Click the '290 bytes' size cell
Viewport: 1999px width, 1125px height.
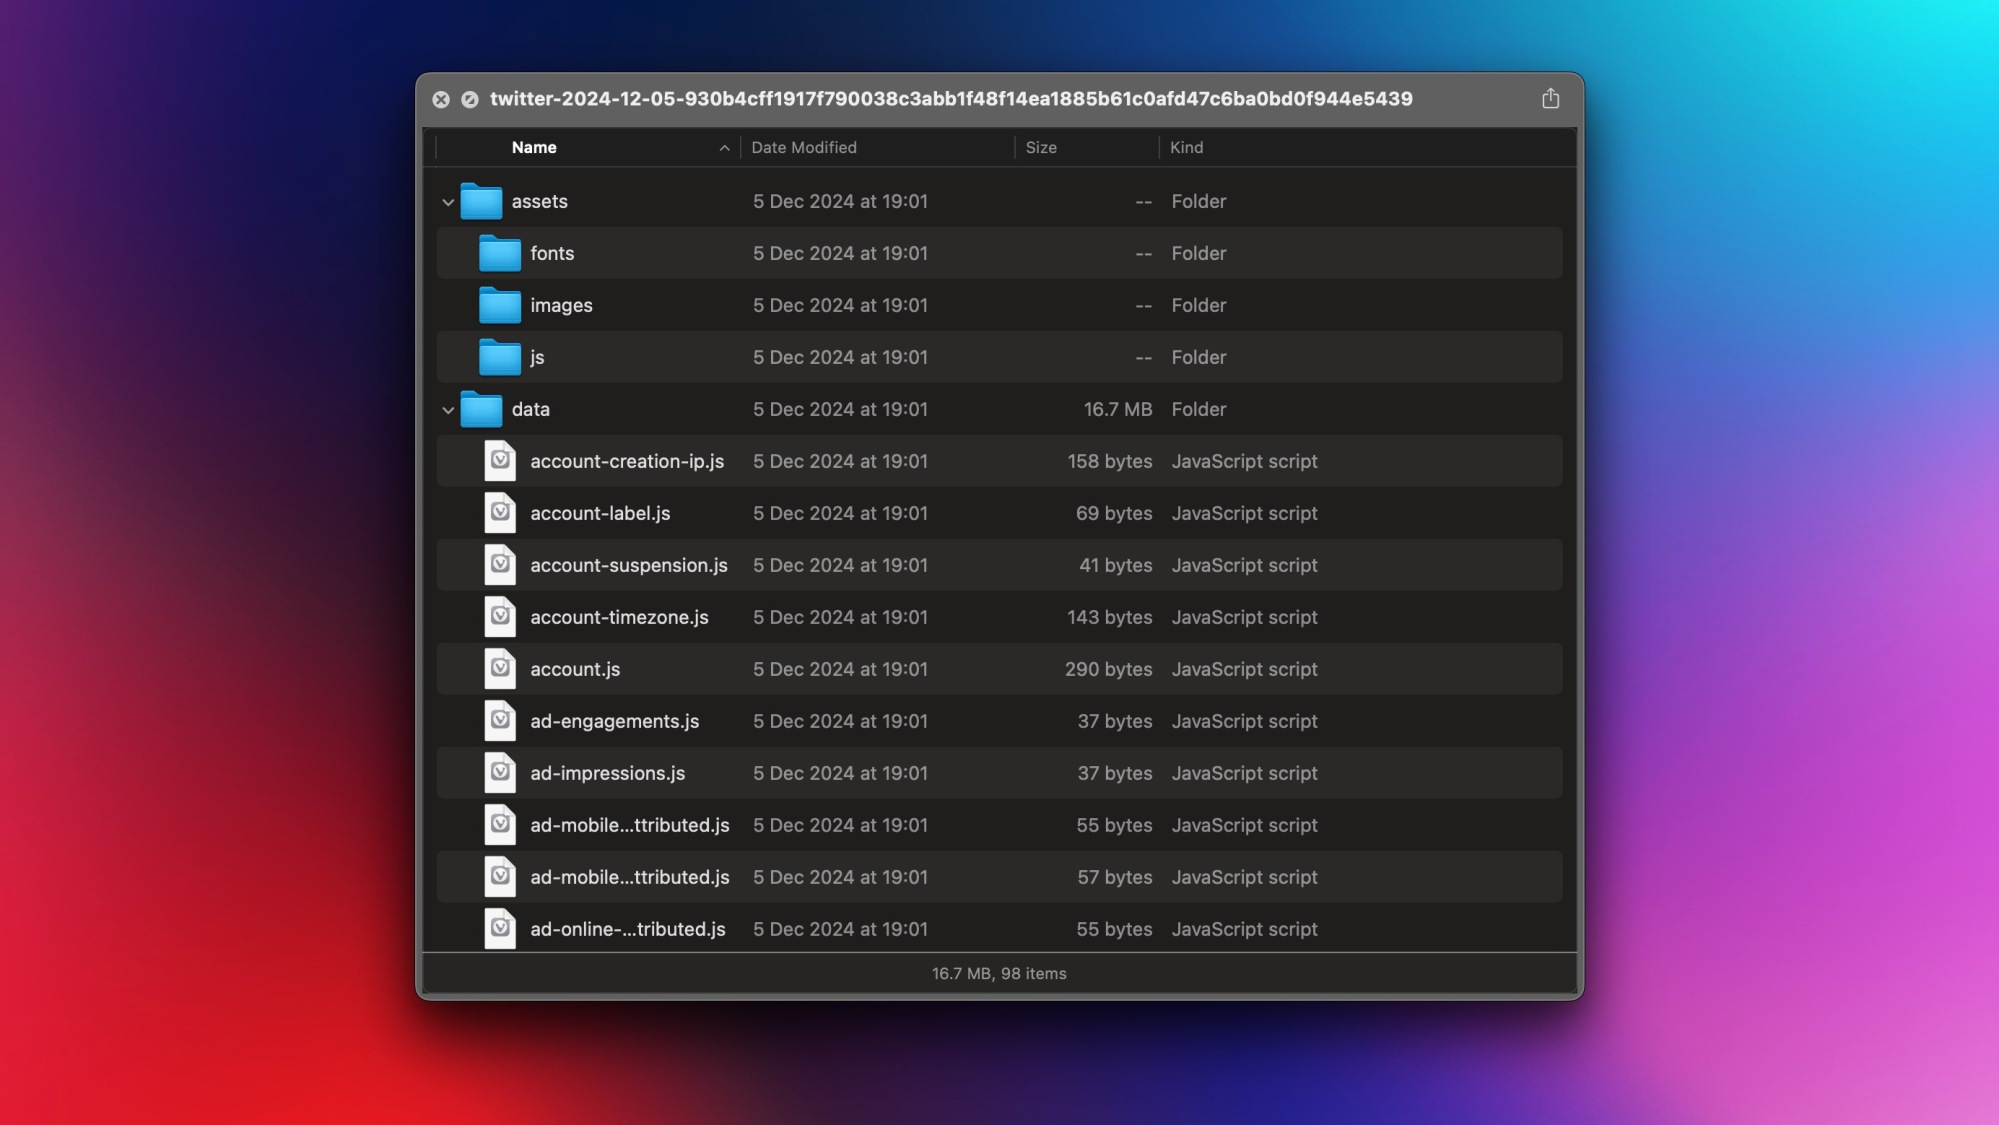tap(1108, 669)
